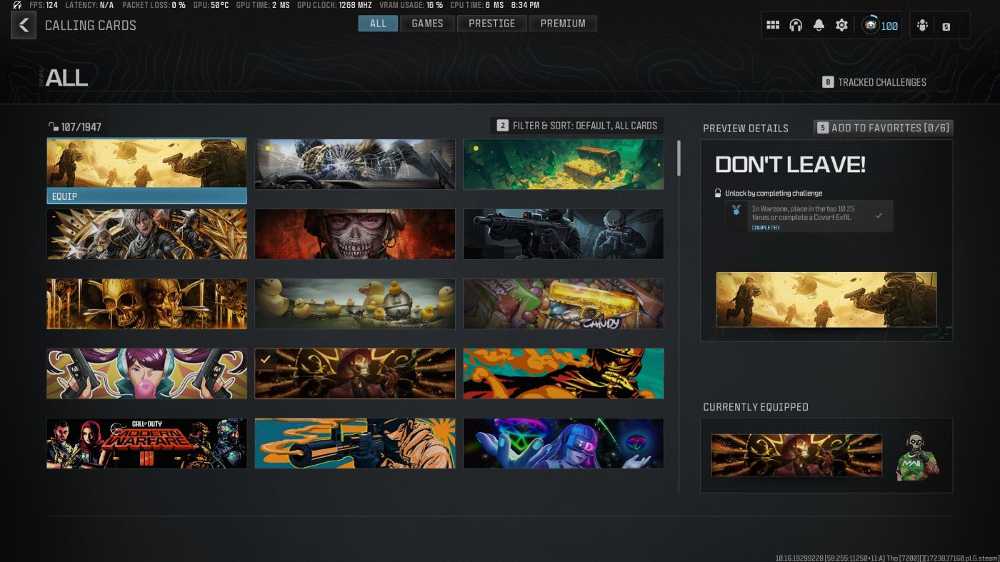The width and height of the screenshot is (1000, 562).
Task: Select the dark soldiers aiming rifles card
Action: pyautogui.click(x=564, y=234)
